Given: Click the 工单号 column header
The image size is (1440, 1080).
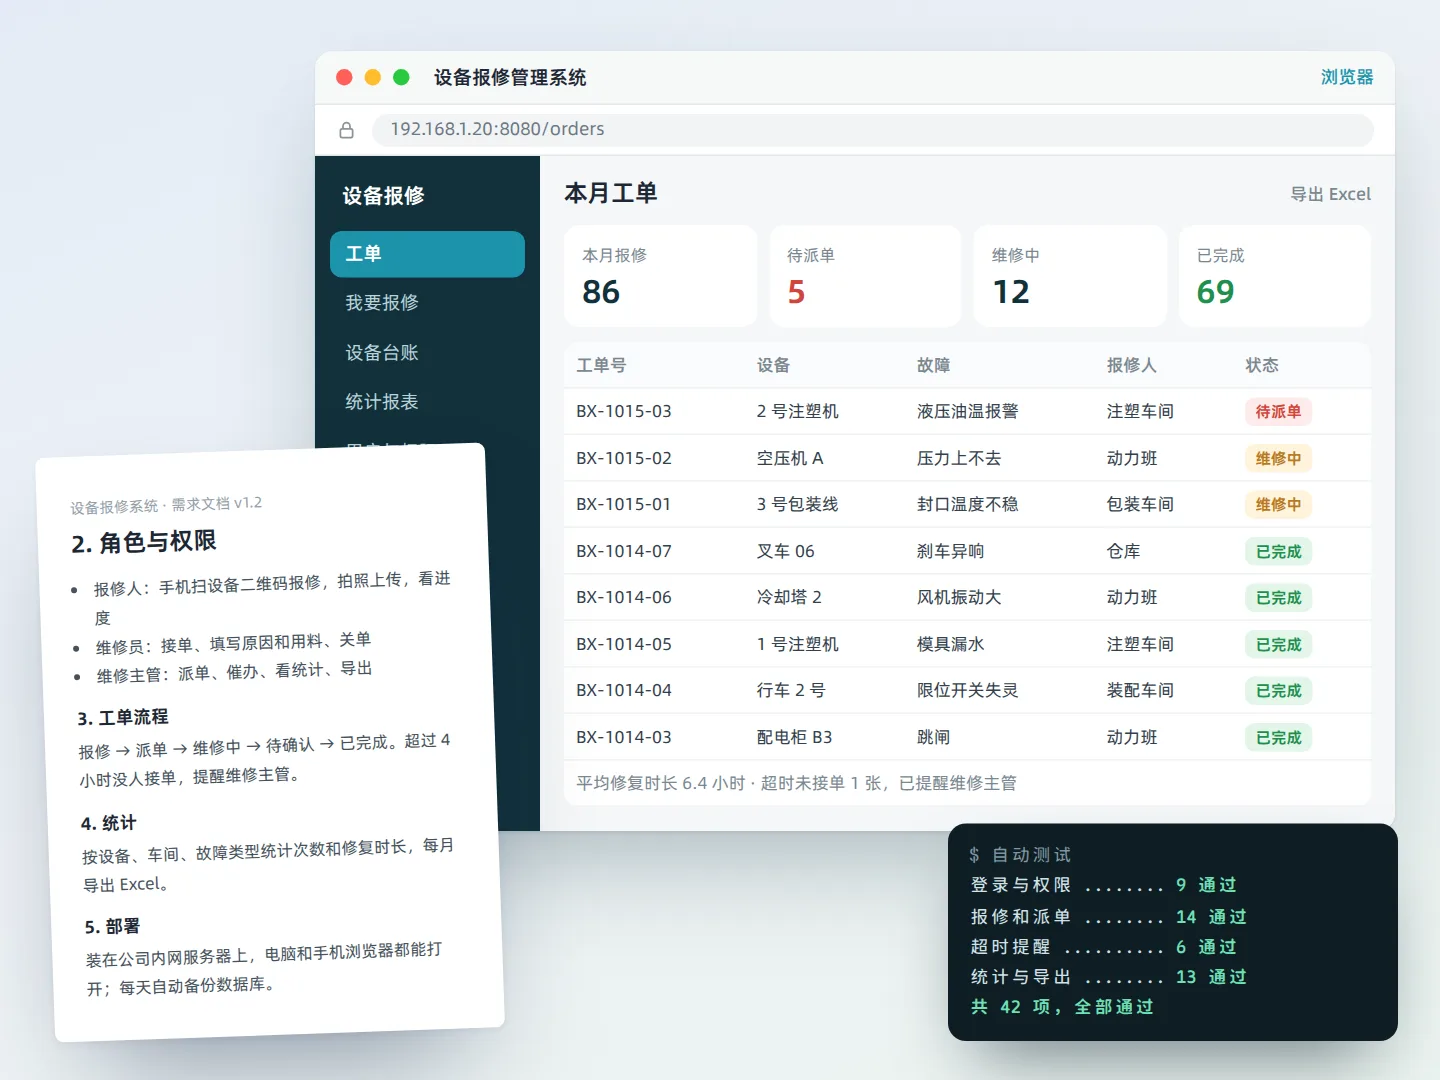Looking at the screenshot, I should tap(601, 366).
